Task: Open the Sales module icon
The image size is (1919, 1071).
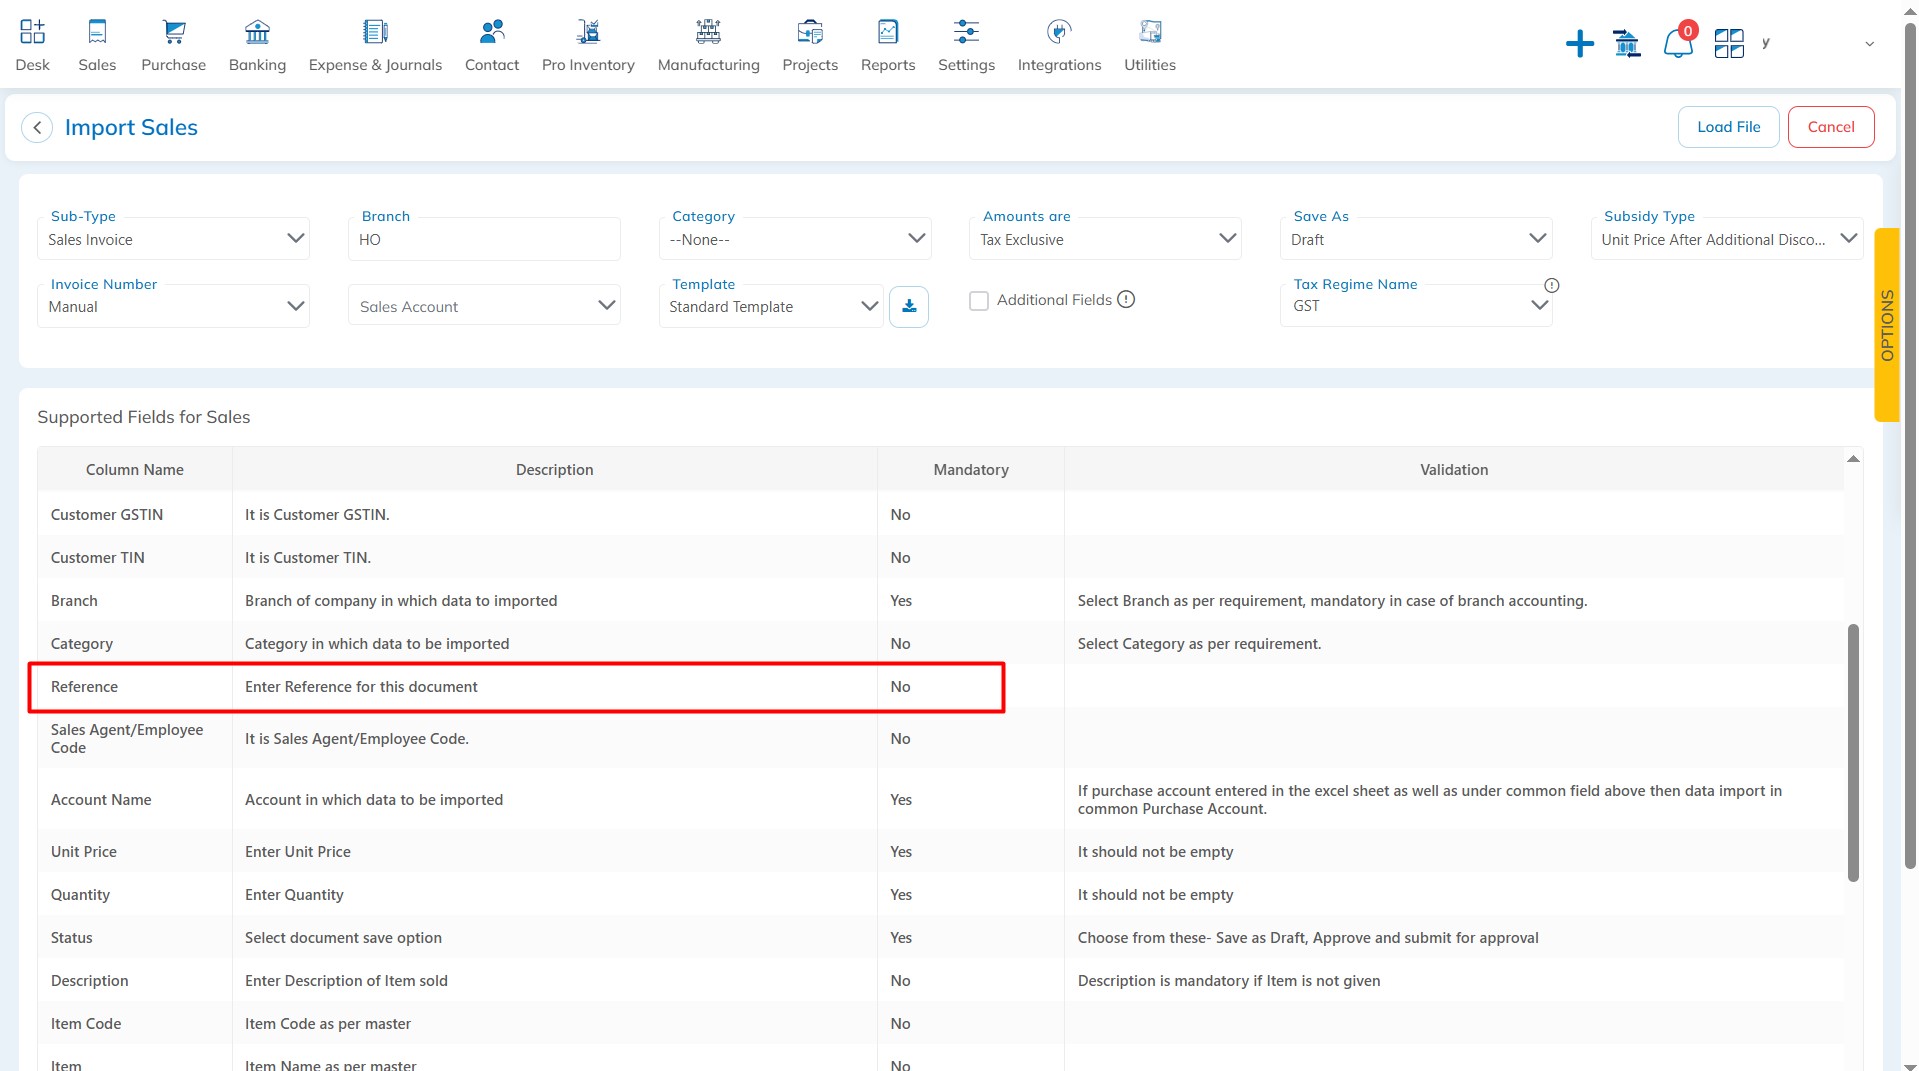Action: click(97, 32)
